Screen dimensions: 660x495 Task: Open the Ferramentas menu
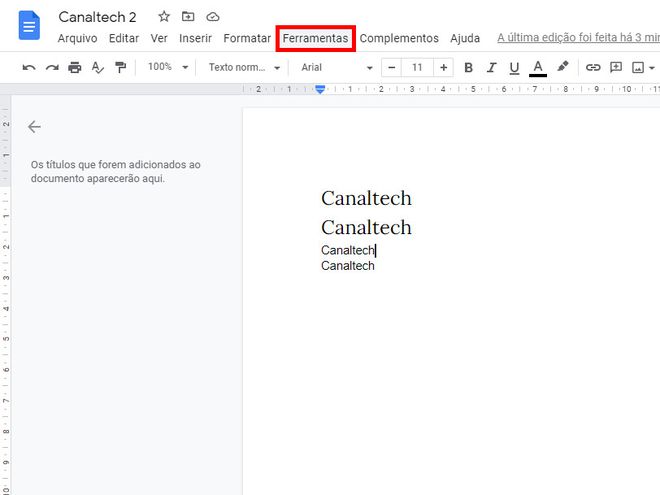(x=315, y=38)
